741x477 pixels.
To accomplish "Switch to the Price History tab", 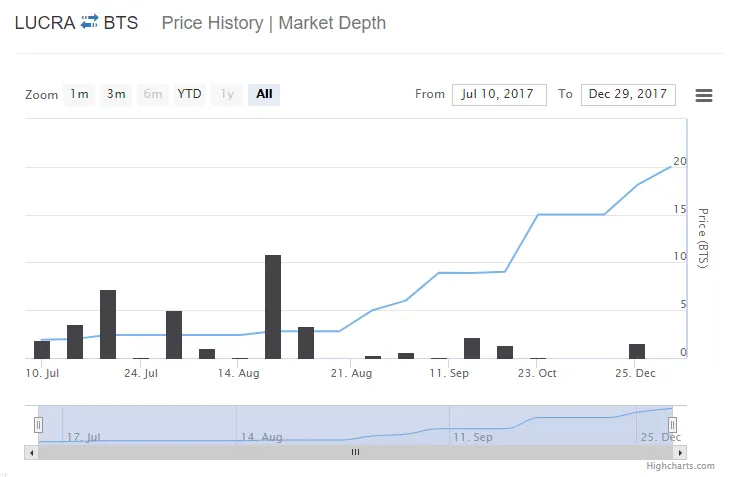I will click(212, 23).
